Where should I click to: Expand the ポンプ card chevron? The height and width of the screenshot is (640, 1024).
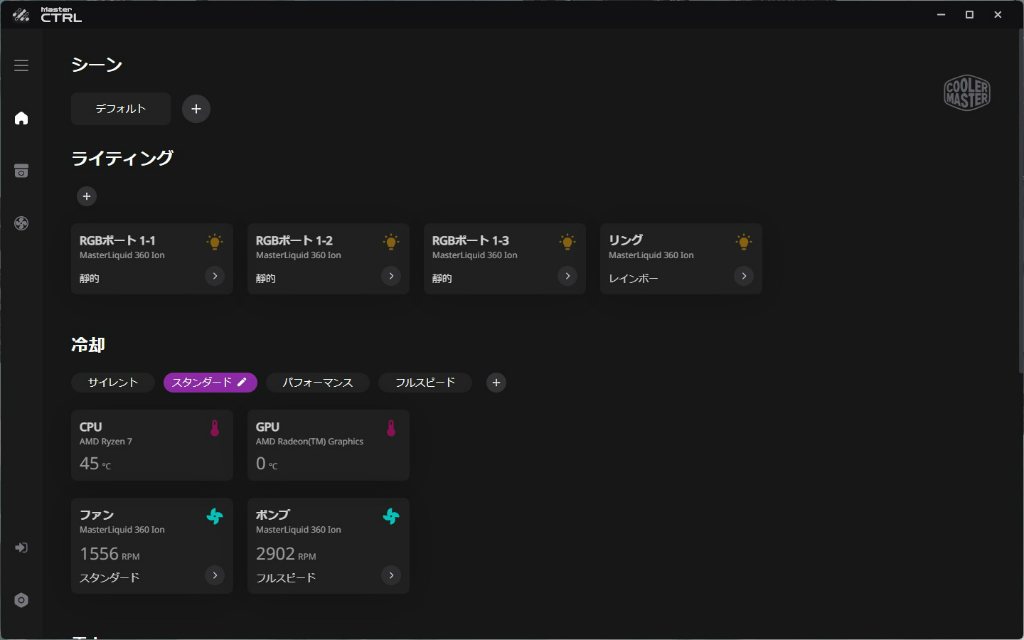click(391, 575)
